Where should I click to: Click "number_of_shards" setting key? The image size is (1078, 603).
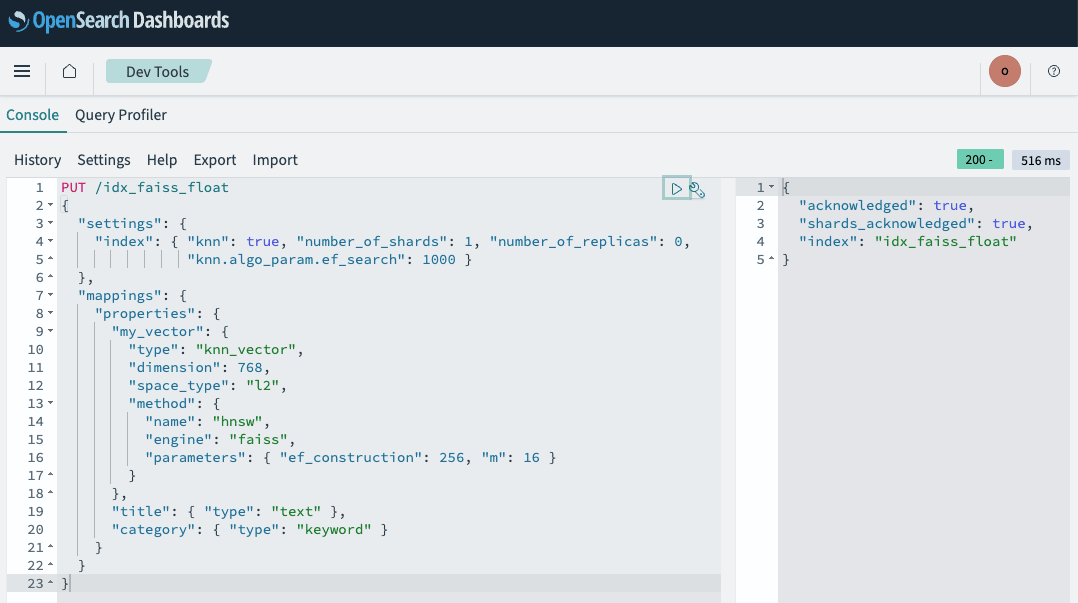tap(372, 241)
